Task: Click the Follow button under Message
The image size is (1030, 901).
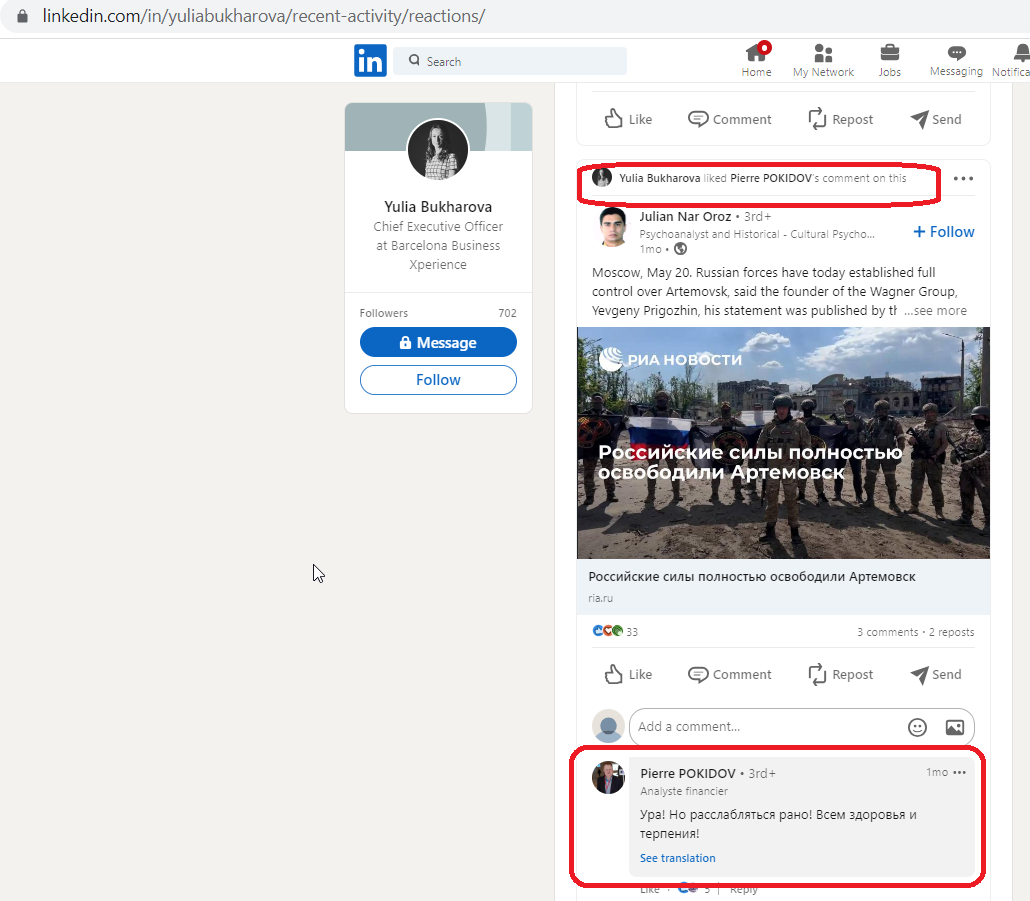Action: (438, 380)
